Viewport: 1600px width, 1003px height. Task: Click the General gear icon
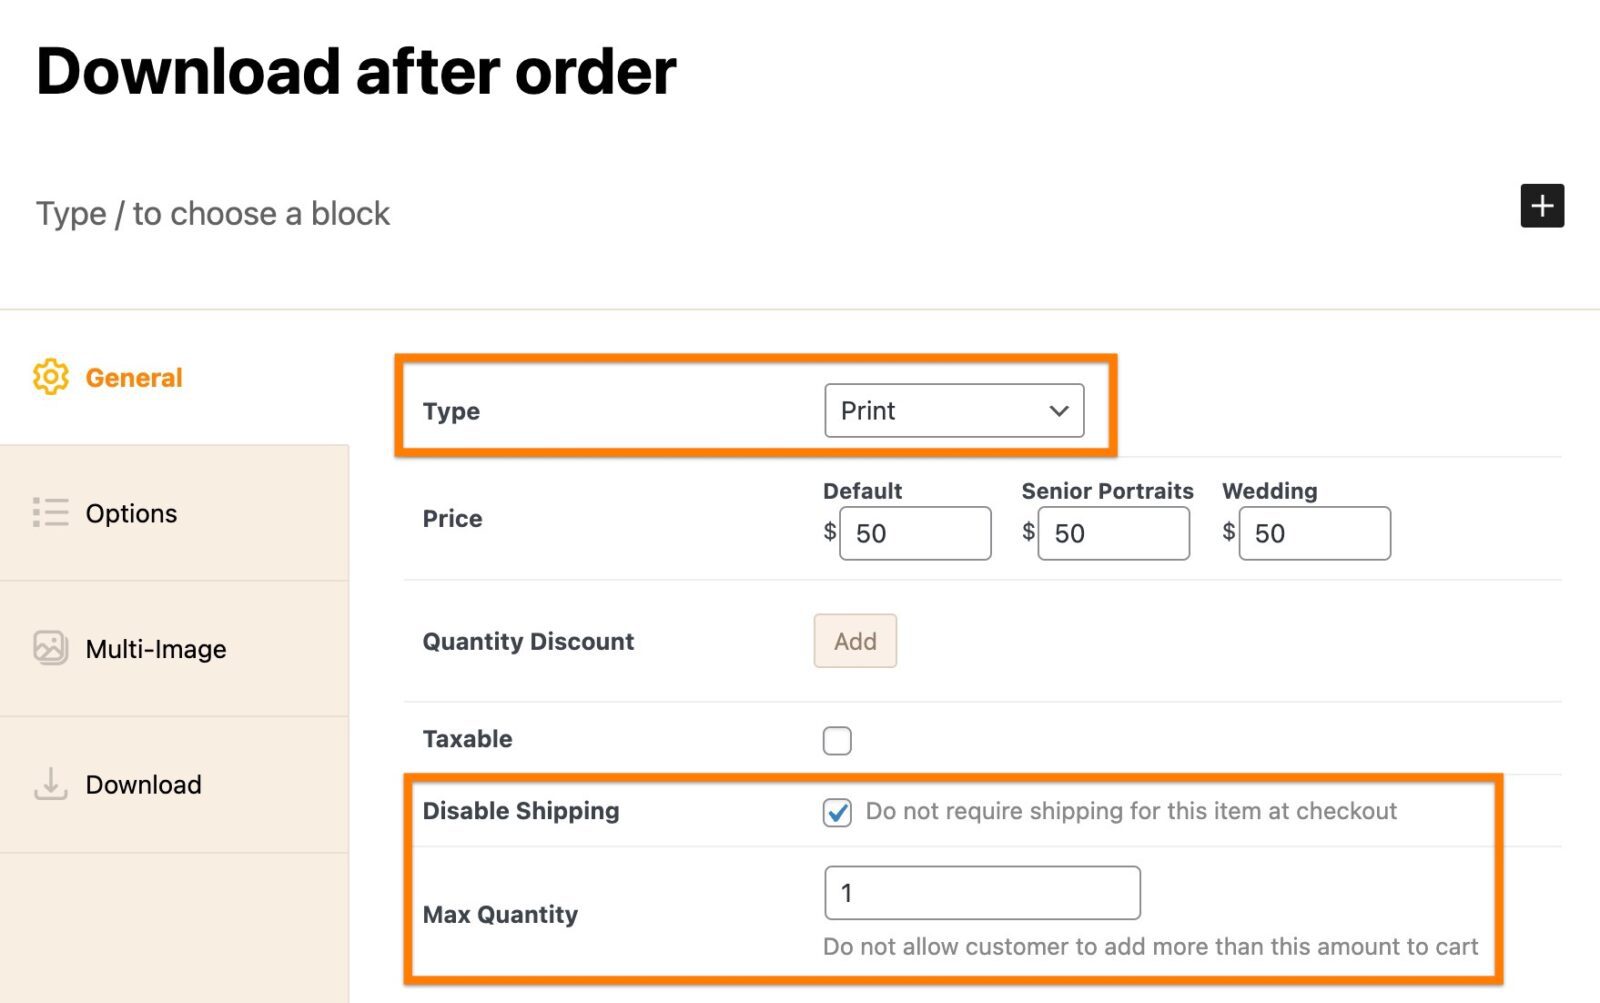(x=51, y=377)
